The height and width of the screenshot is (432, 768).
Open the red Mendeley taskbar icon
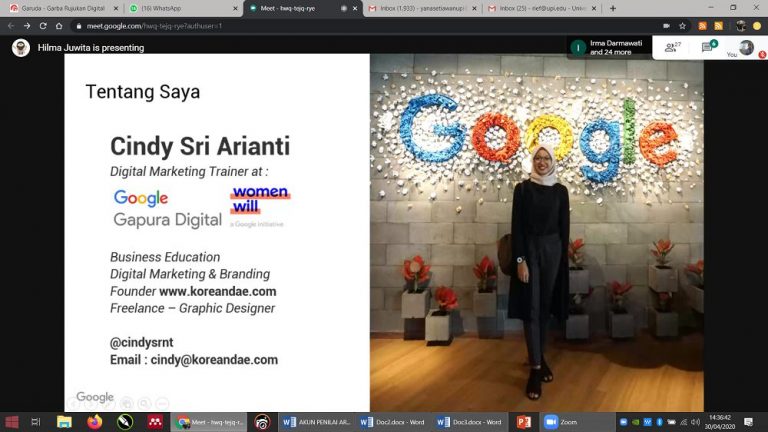pos(155,422)
